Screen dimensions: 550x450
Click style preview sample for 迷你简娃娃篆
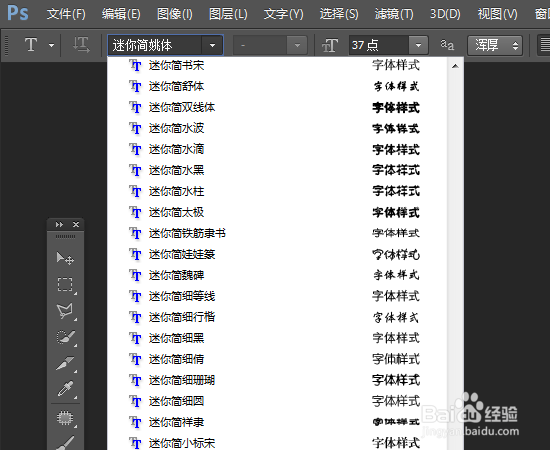(396, 254)
